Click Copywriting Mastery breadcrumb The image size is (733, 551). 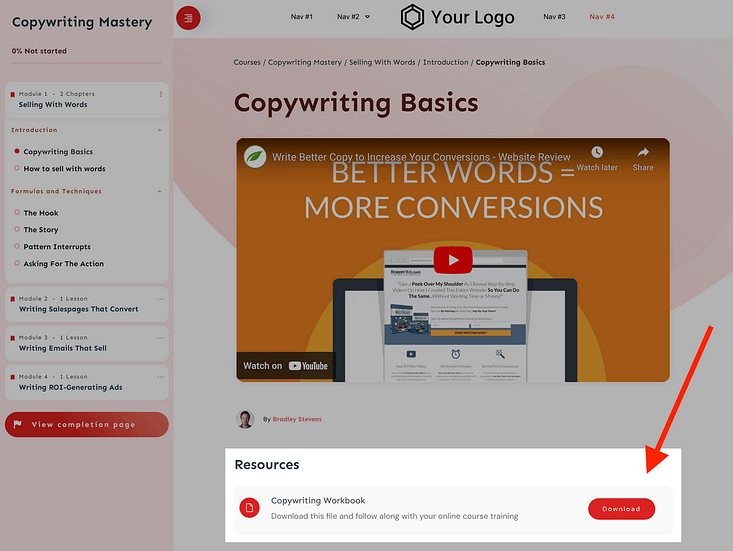pos(305,62)
